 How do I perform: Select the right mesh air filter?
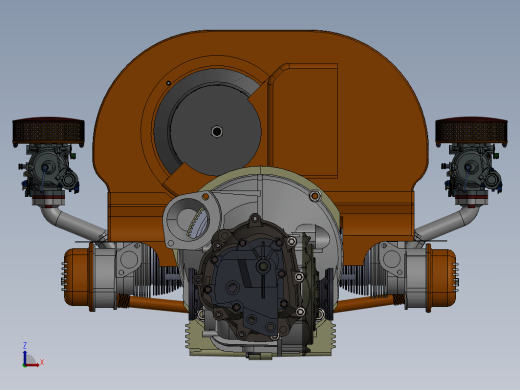pyautogui.click(x=471, y=131)
